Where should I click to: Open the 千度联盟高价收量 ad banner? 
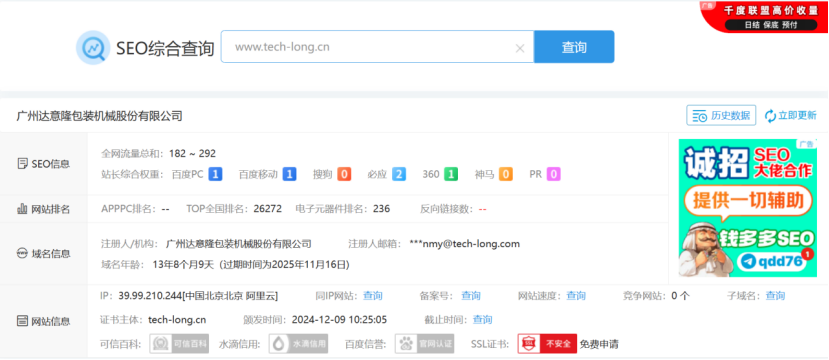click(765, 17)
